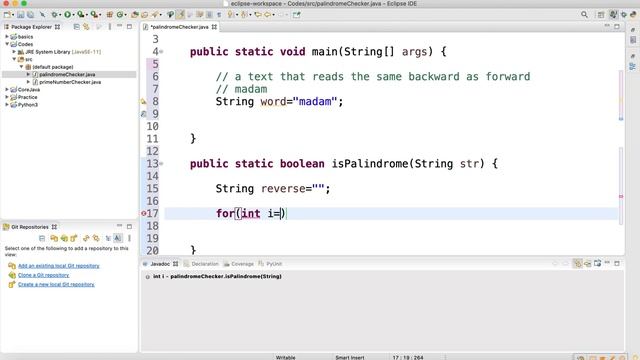Toggle Mark Occurrences highlighter icon
640x360 pixels.
[180, 15]
